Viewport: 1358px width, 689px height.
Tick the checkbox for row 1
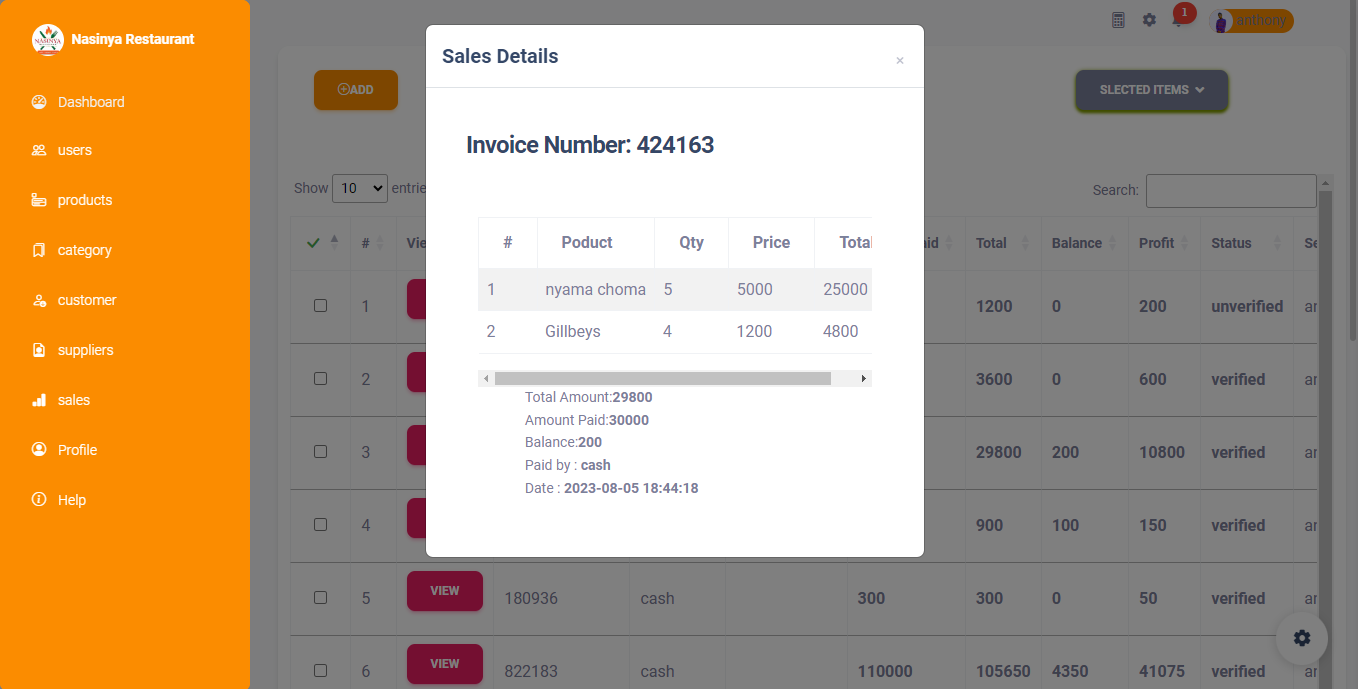pos(320,306)
